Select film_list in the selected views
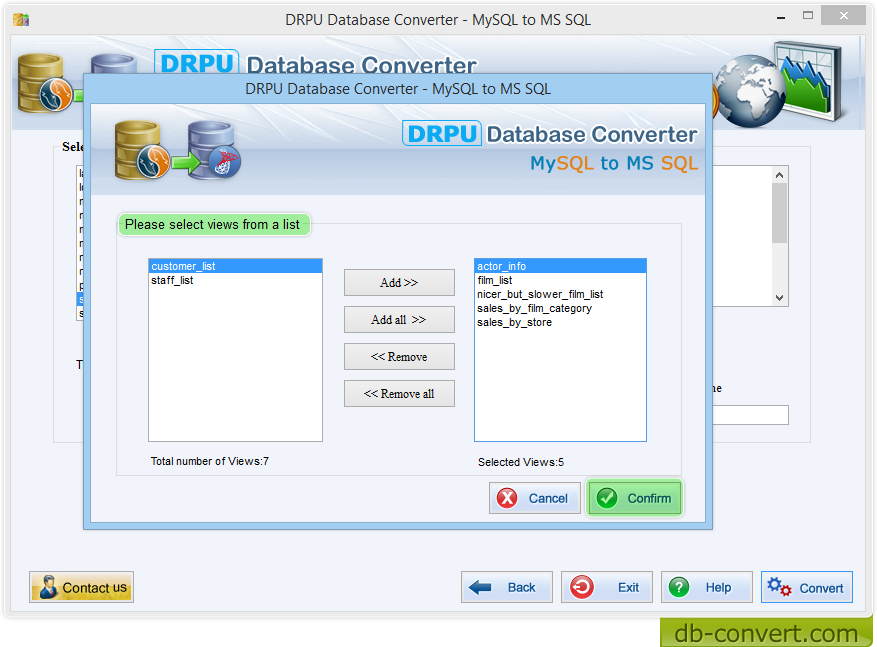This screenshot has width=877, height=647. pyautogui.click(x=560, y=280)
